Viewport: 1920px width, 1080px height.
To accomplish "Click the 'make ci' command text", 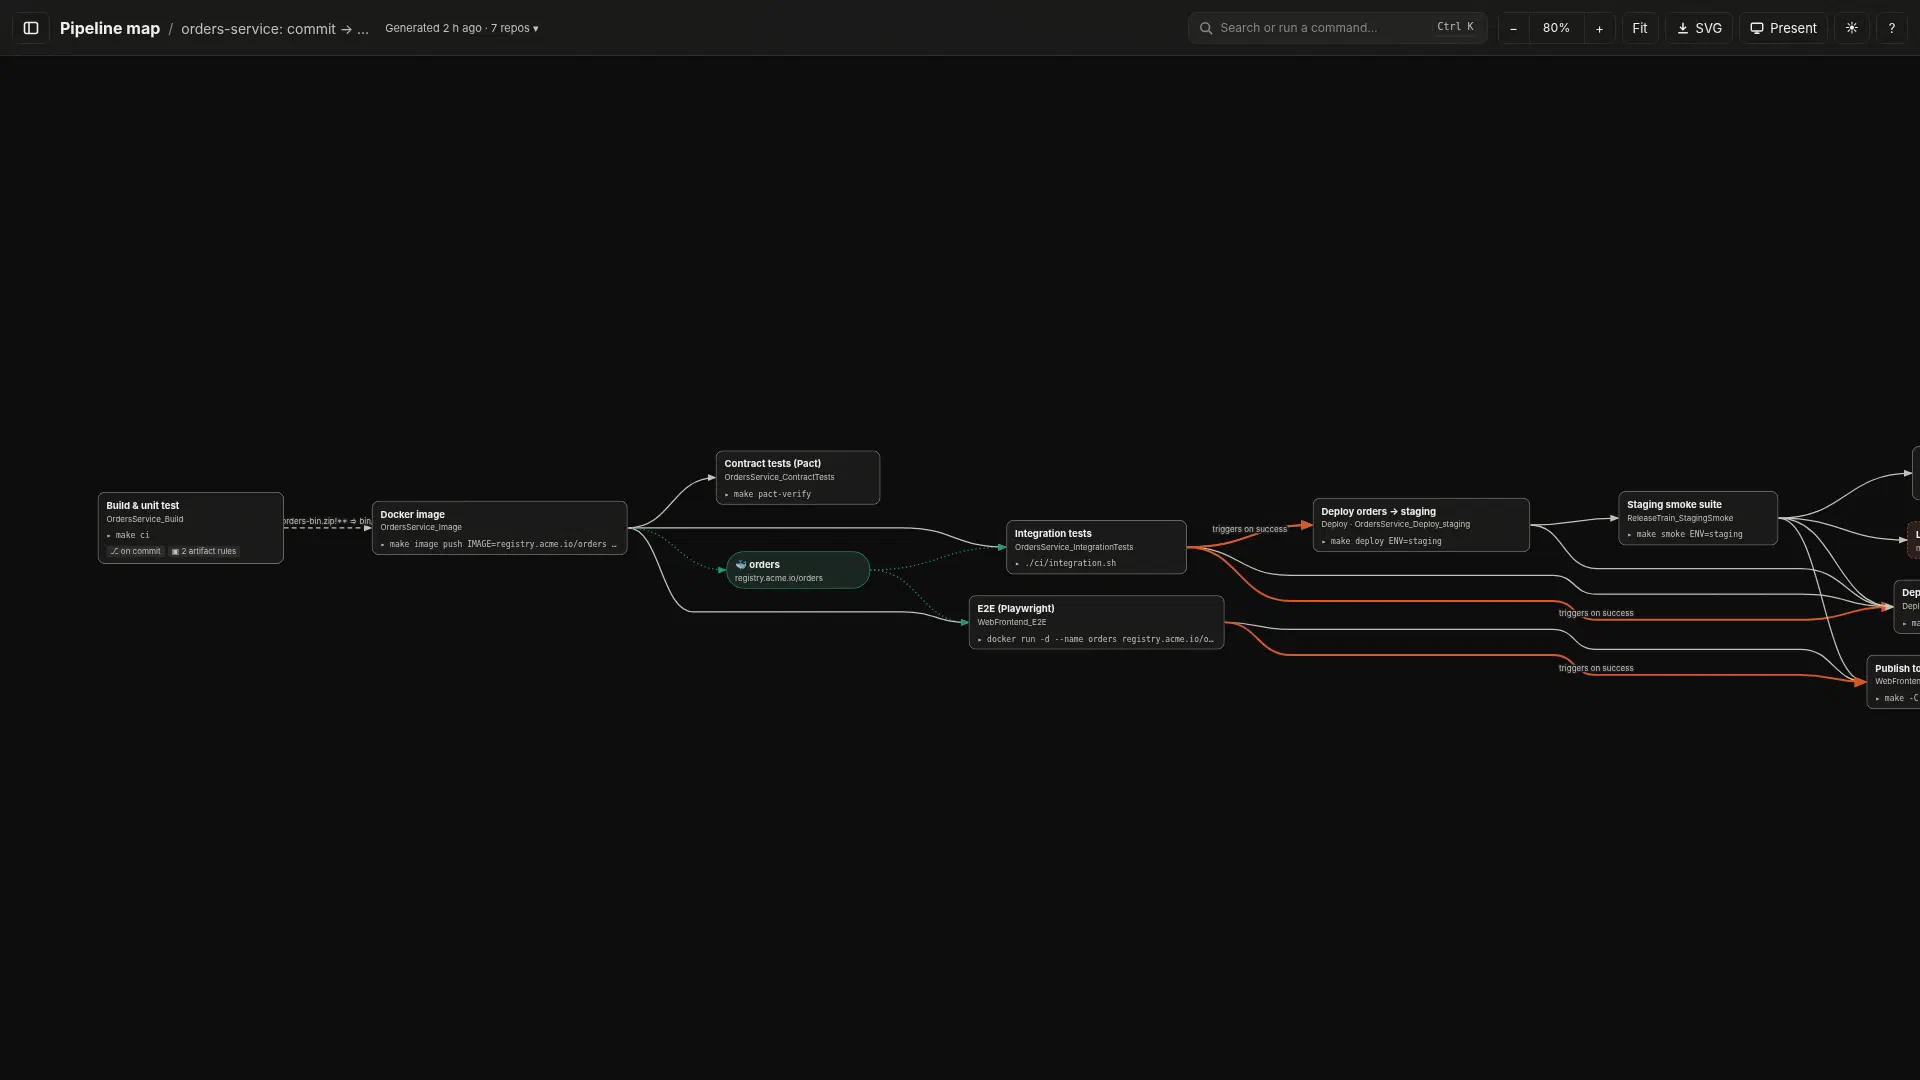I will pos(132,535).
